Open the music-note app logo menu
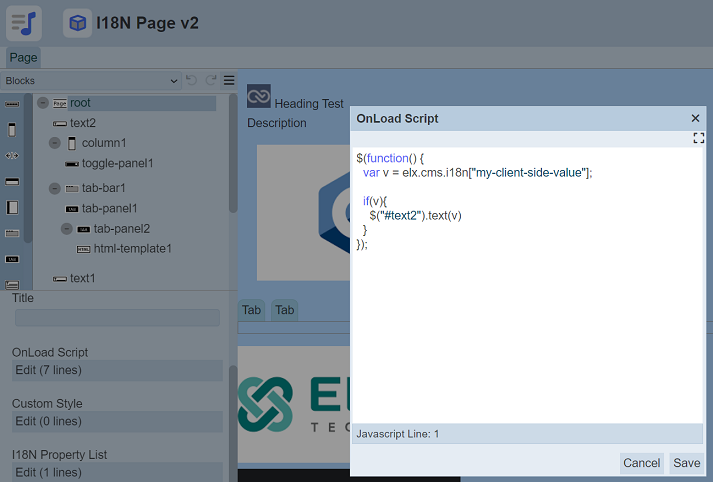Viewport: 713px width, 482px height. [24, 22]
